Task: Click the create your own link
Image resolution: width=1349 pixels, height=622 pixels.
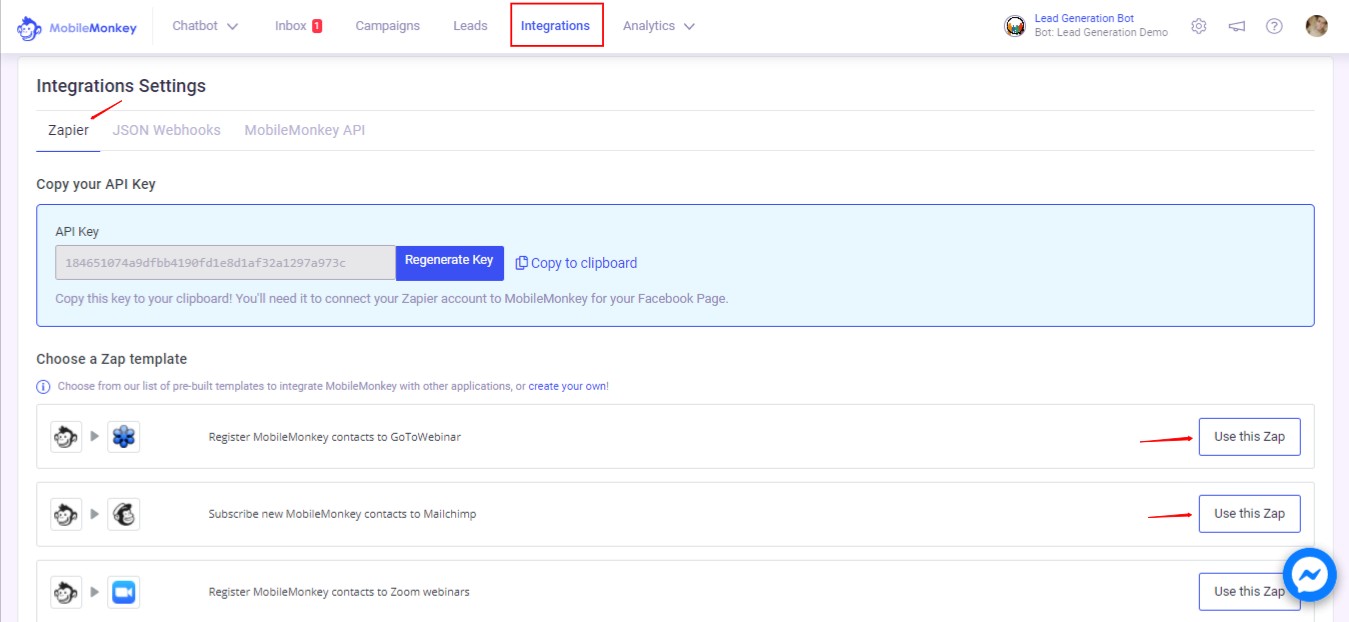Action: point(568,386)
